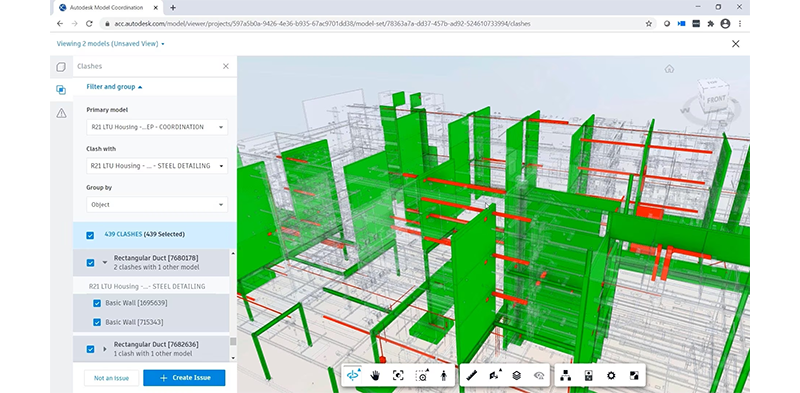
Task: Open viewer Settings gear
Action: click(611, 376)
